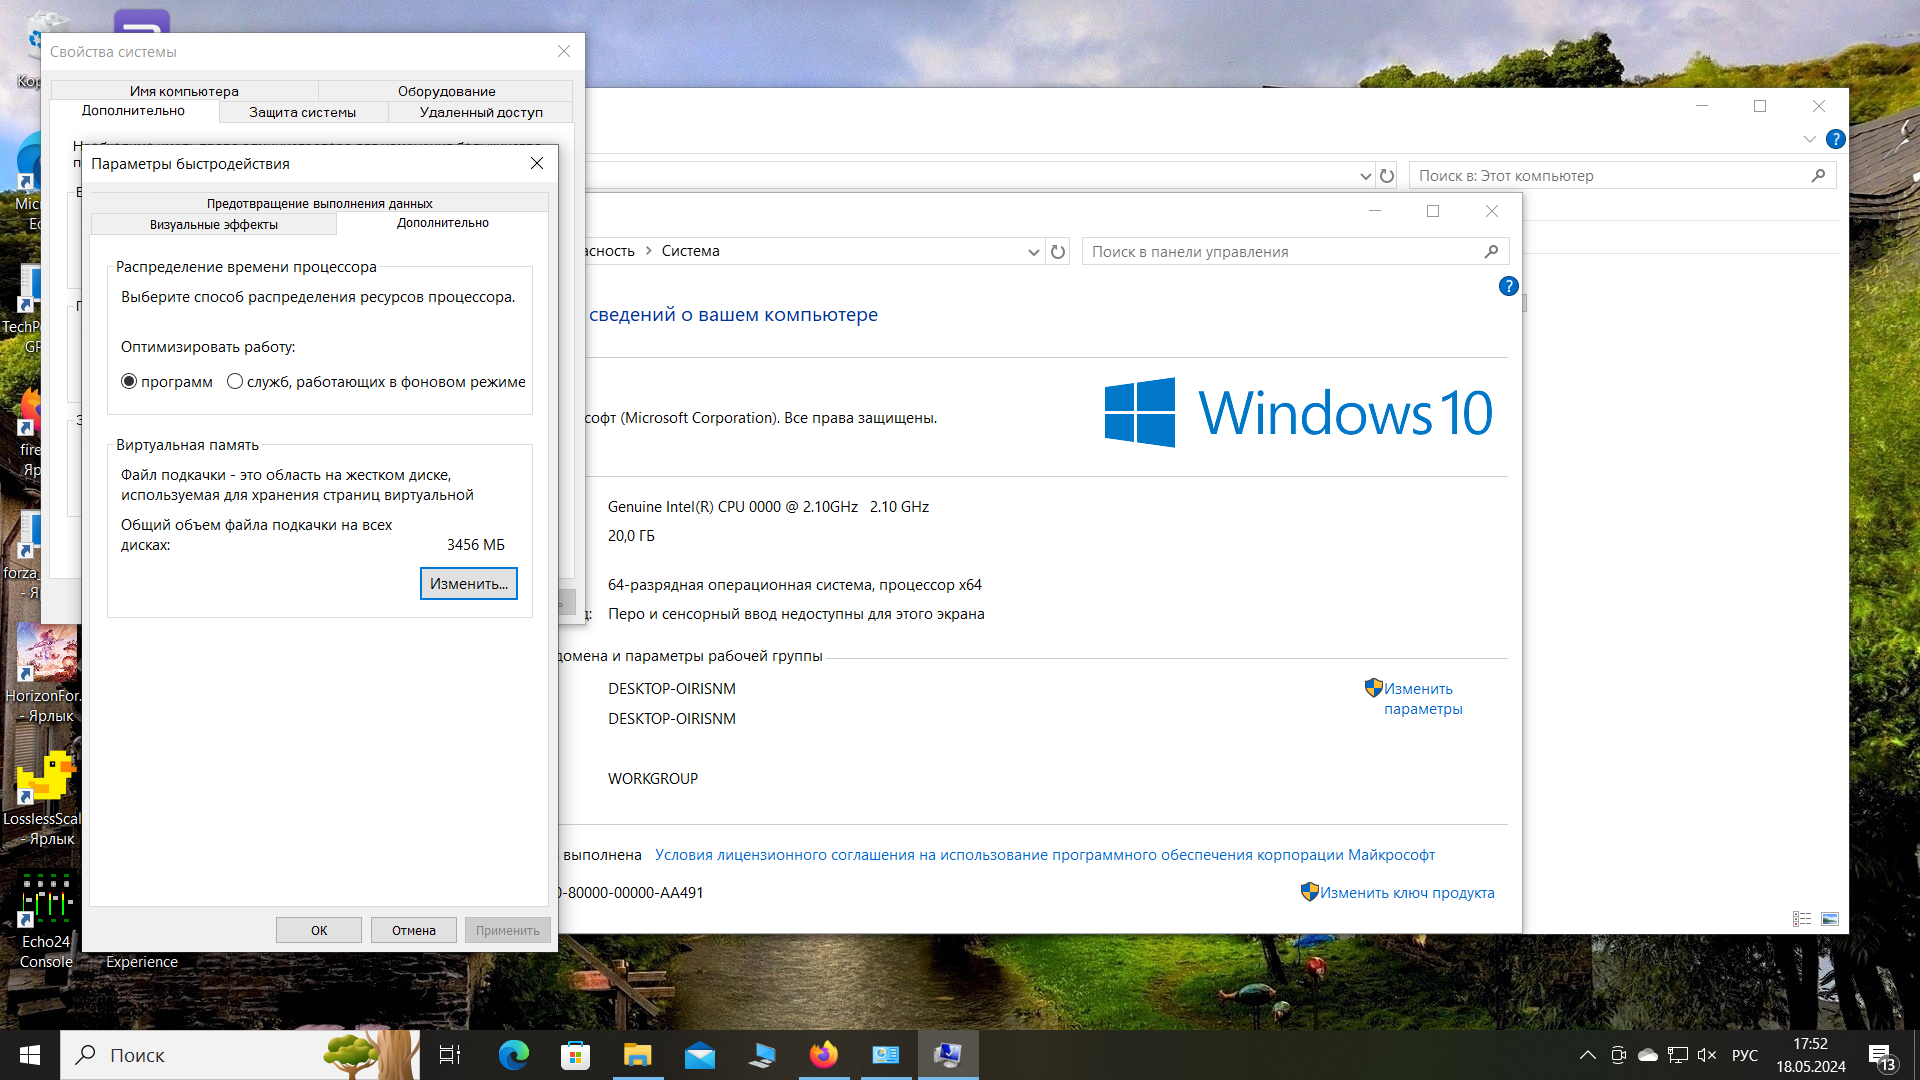Click the refresh icon in Explorer window
Screen dimensions: 1920x1080
pyautogui.click(x=1387, y=176)
